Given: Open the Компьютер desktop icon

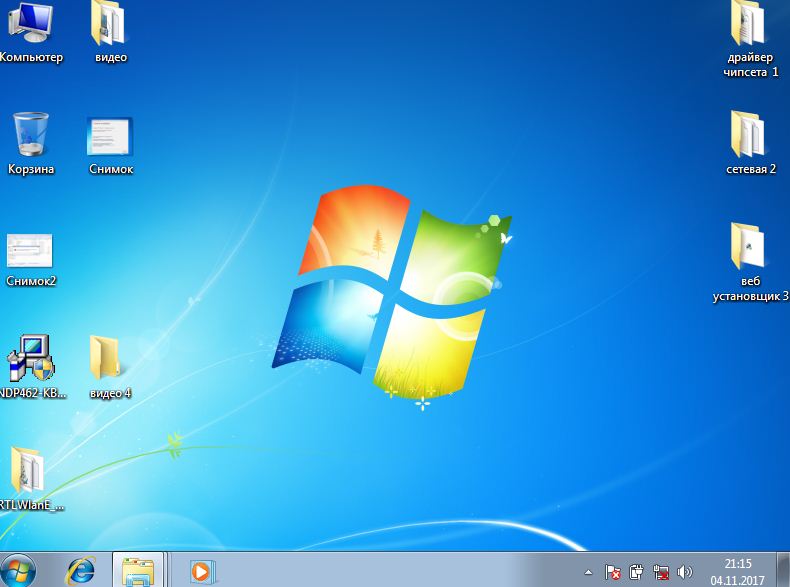Looking at the screenshot, I should click(28, 24).
